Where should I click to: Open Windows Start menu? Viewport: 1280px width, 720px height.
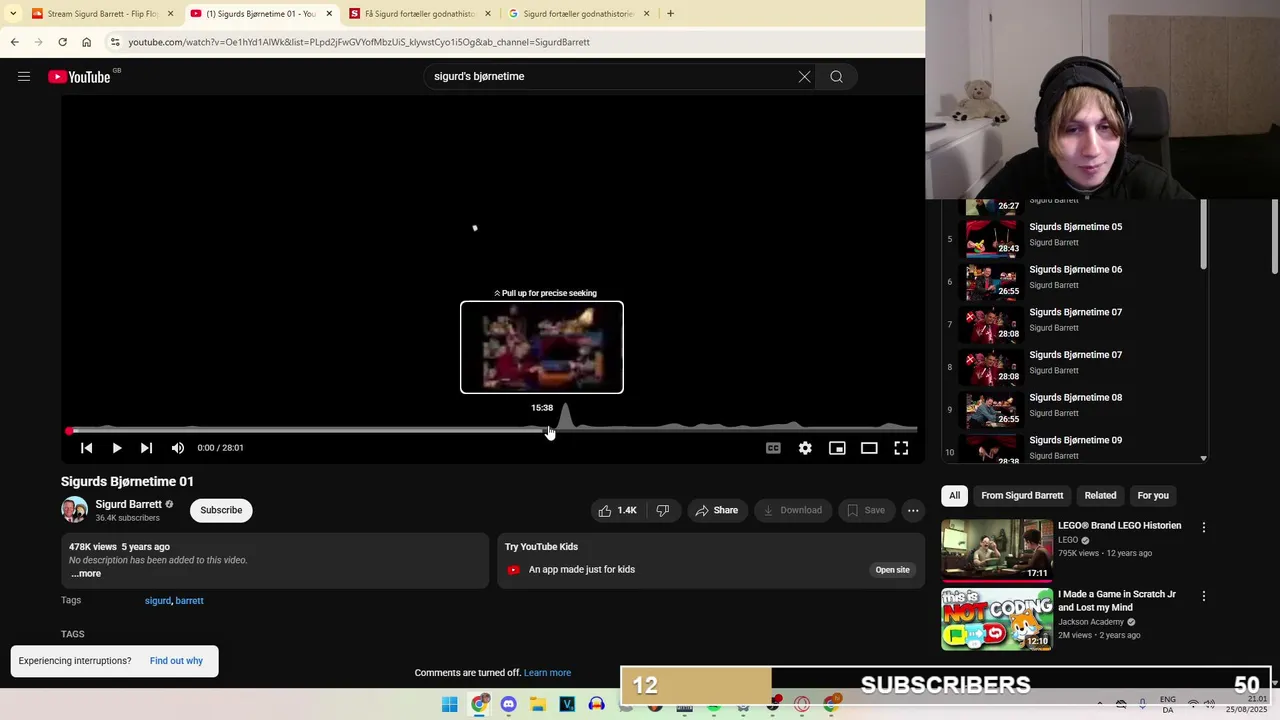(450, 705)
